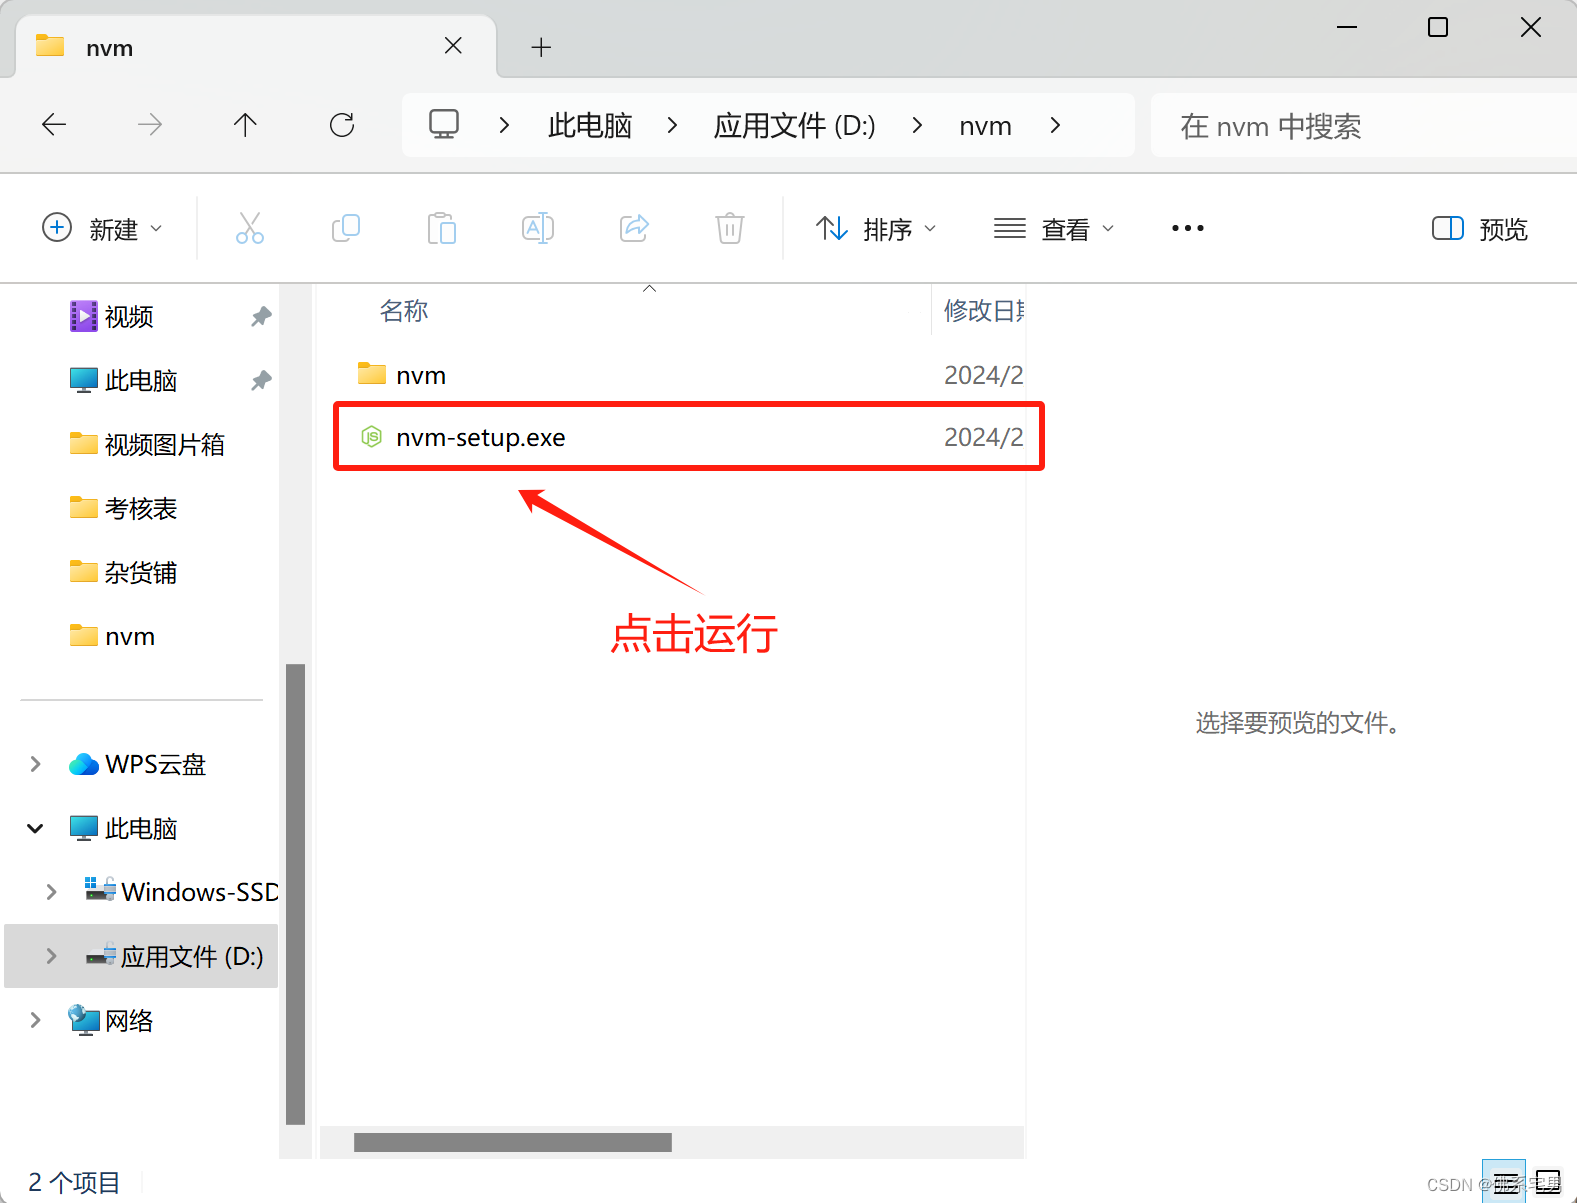This screenshot has width=1577, height=1203.
Task: Select 网络 in navigation tree
Action: (128, 1021)
